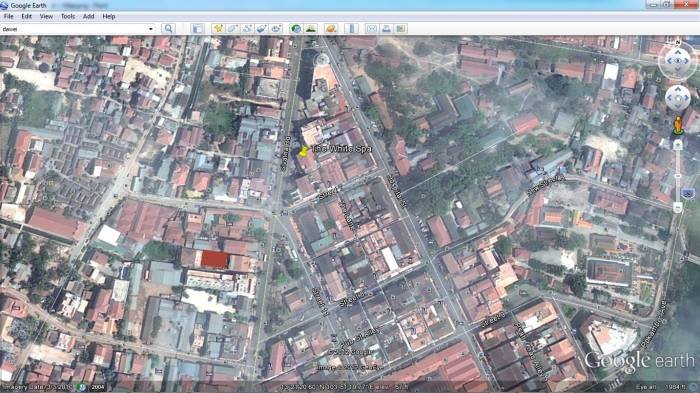Click the Print icon in toolbar
700x393 pixels.
pyautogui.click(x=386, y=29)
